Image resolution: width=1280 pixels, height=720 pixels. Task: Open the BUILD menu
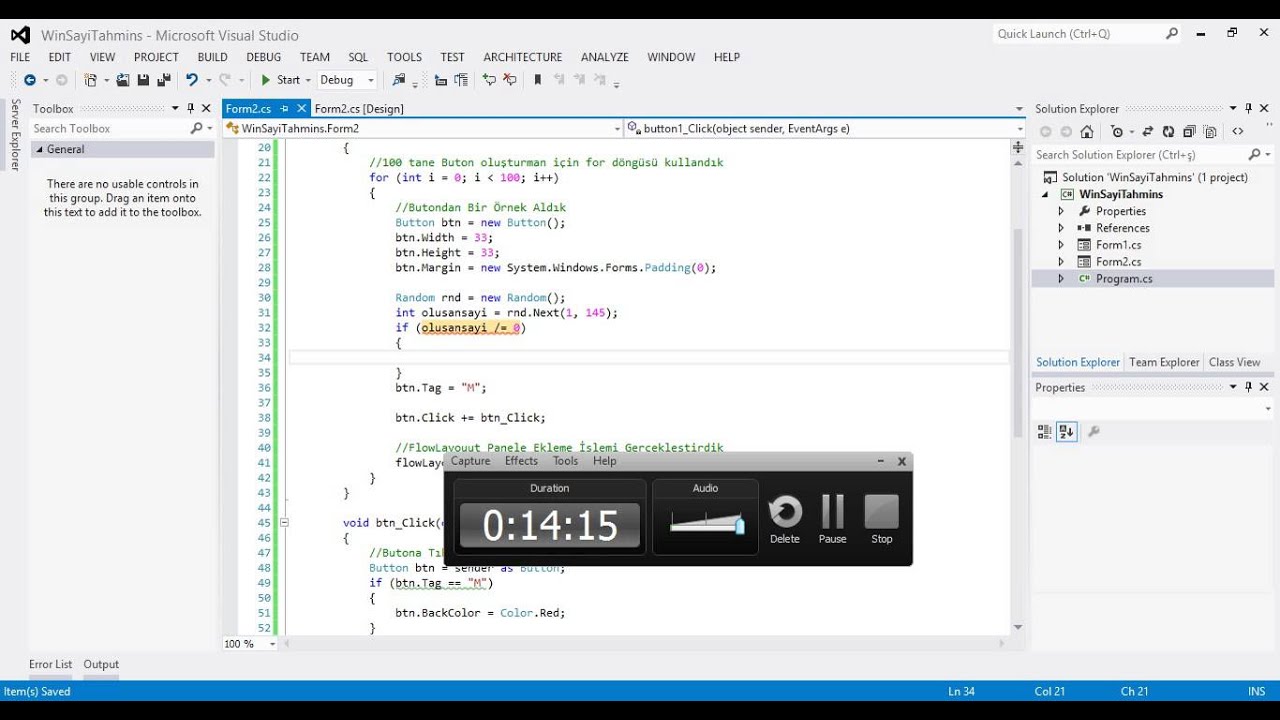coord(212,57)
